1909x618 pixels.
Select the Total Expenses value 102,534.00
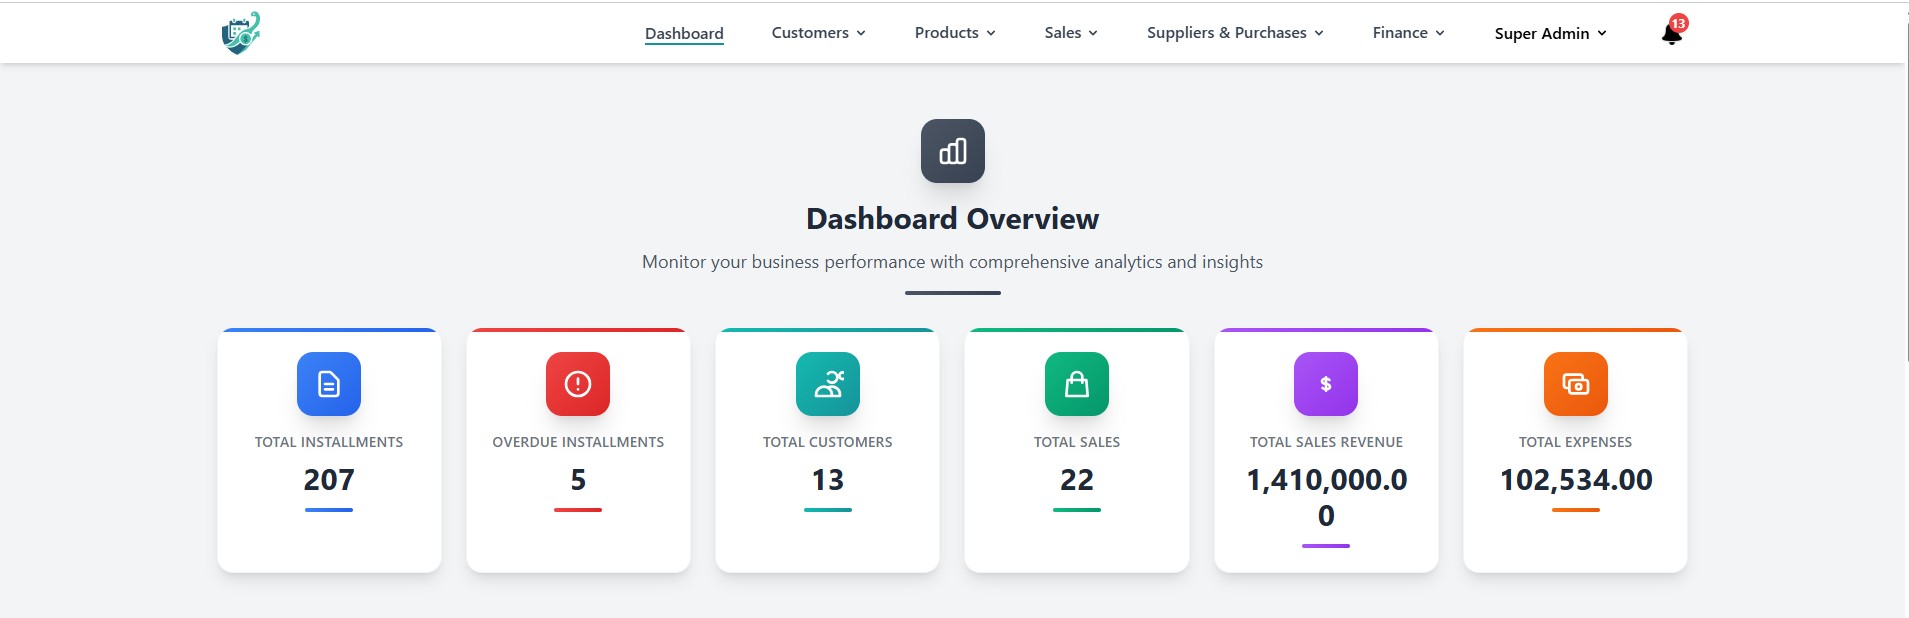[1575, 480]
